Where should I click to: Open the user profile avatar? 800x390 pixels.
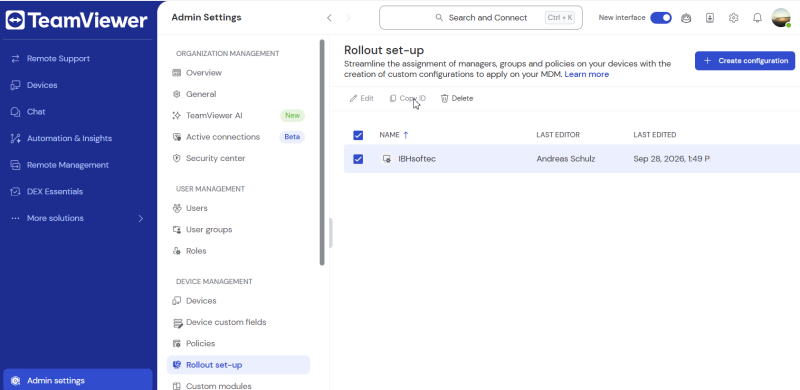(781, 18)
